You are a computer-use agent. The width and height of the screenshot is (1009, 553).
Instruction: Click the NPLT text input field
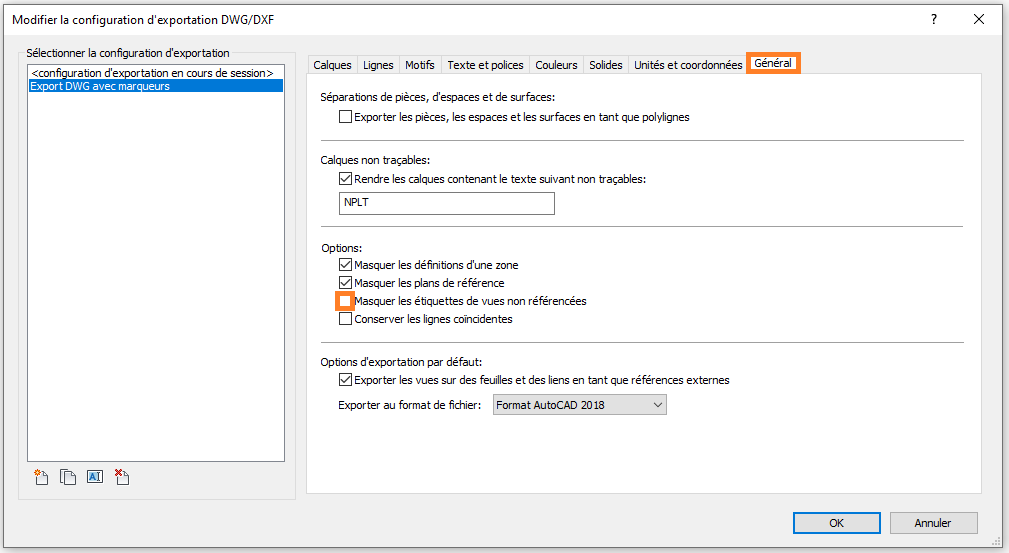point(447,203)
